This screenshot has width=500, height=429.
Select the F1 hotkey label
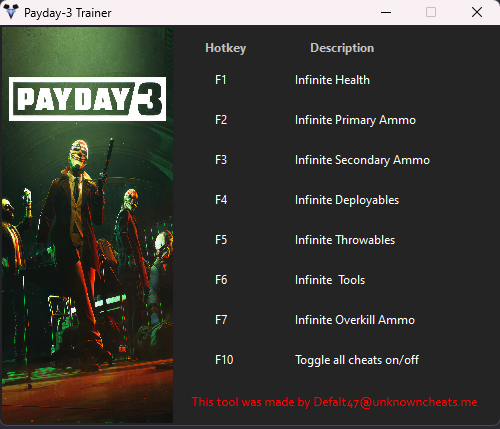(x=221, y=80)
